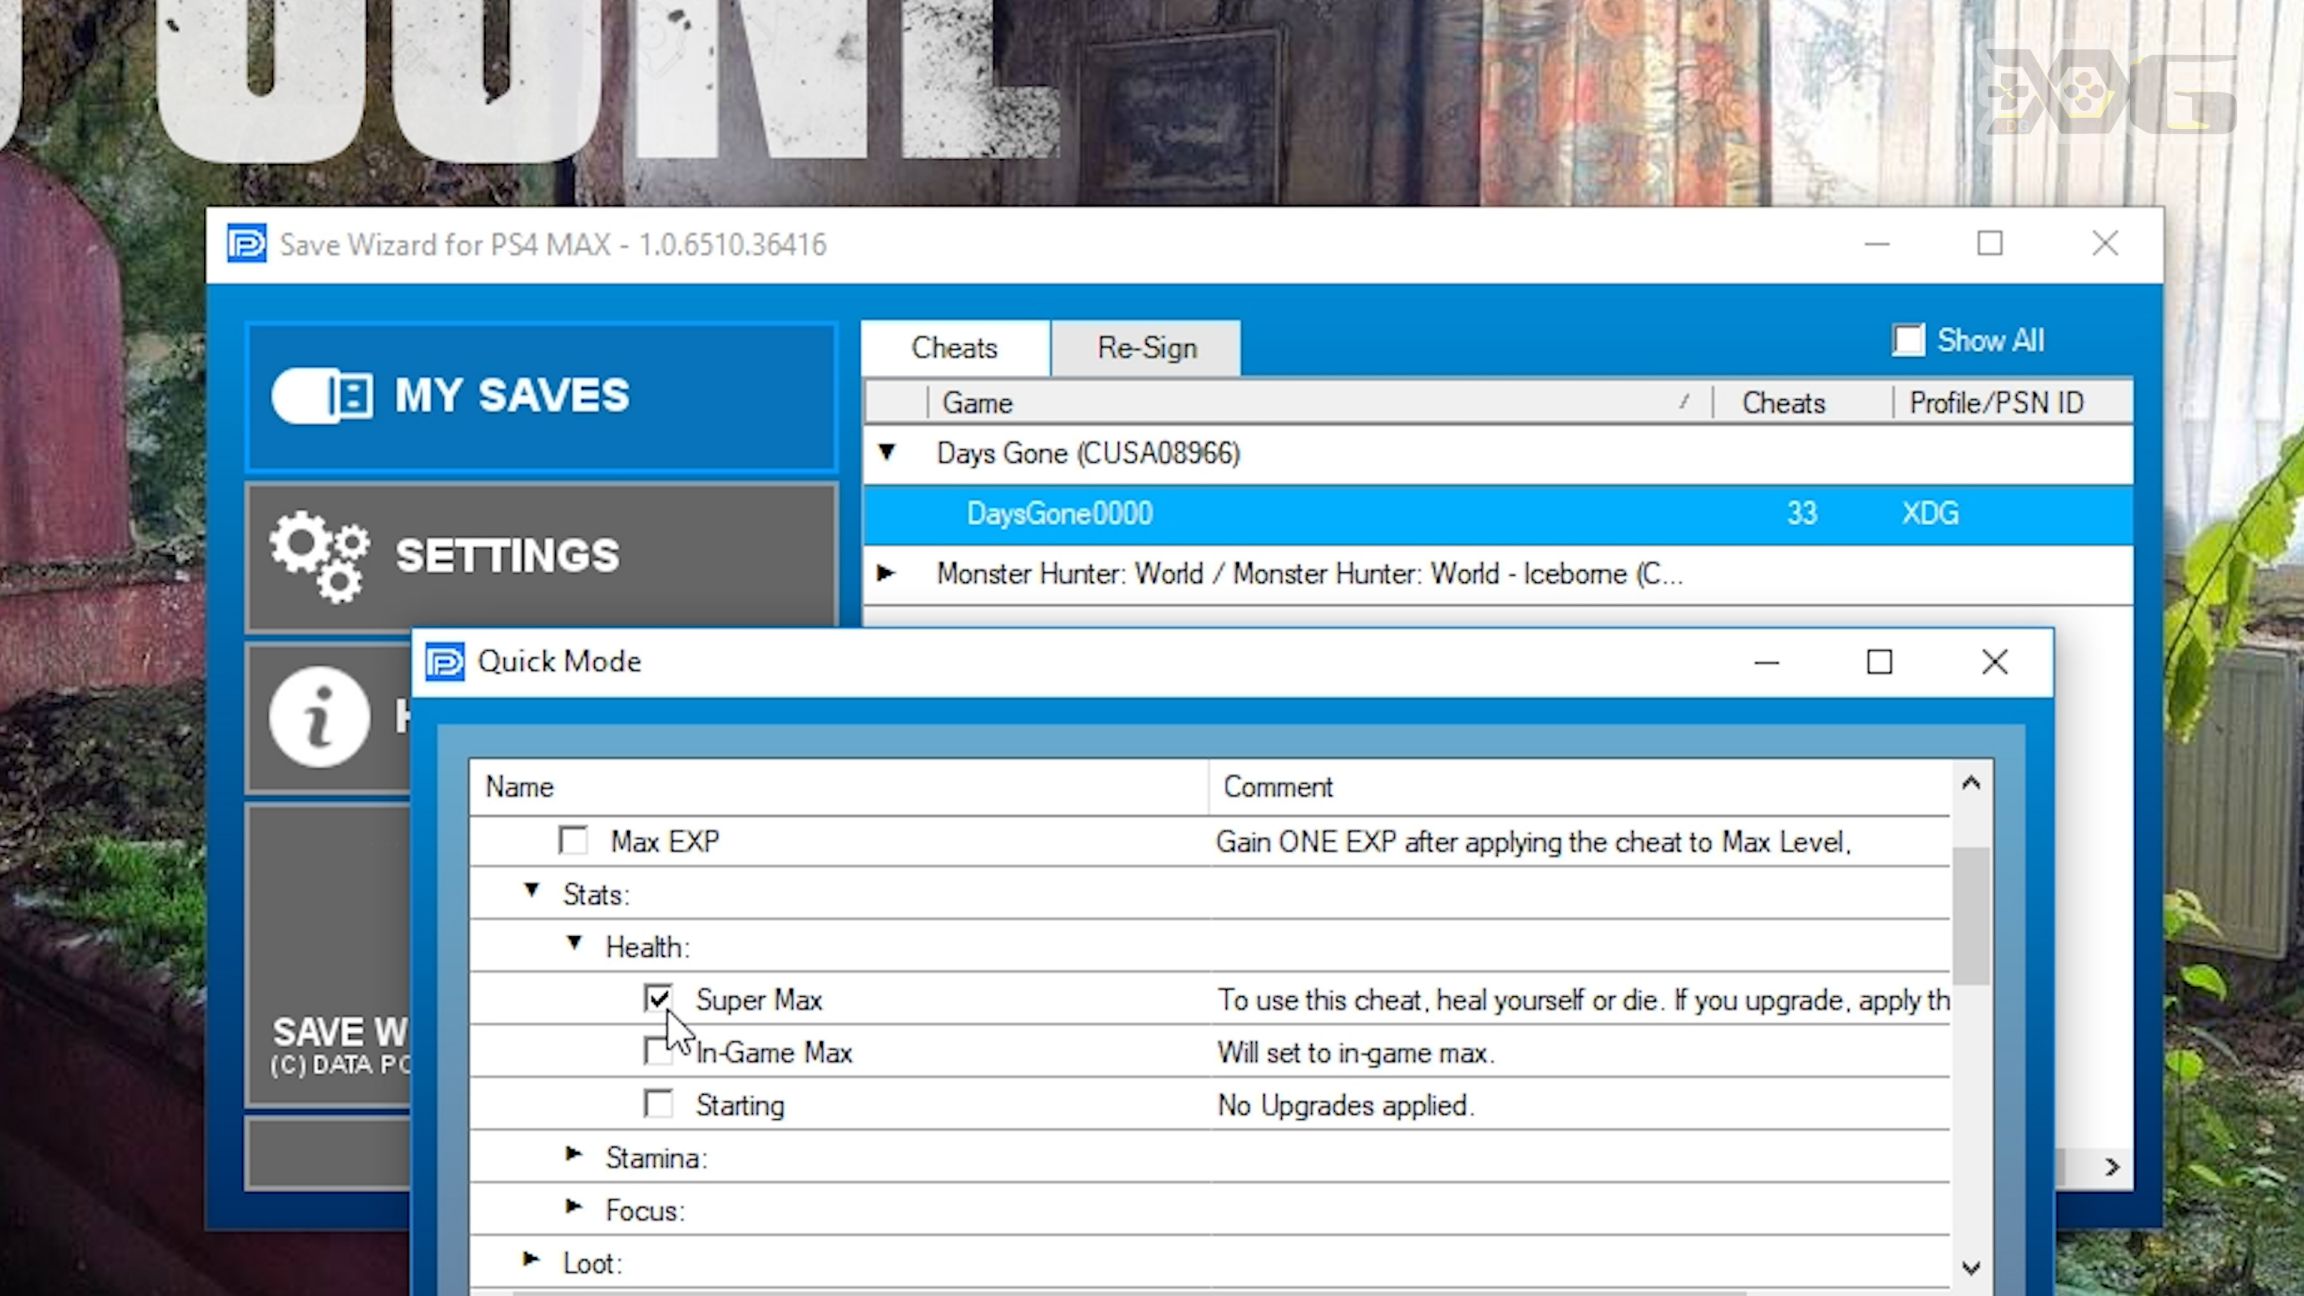Expand the Stamina subsection
This screenshot has height=1296, width=2304.
click(574, 1157)
